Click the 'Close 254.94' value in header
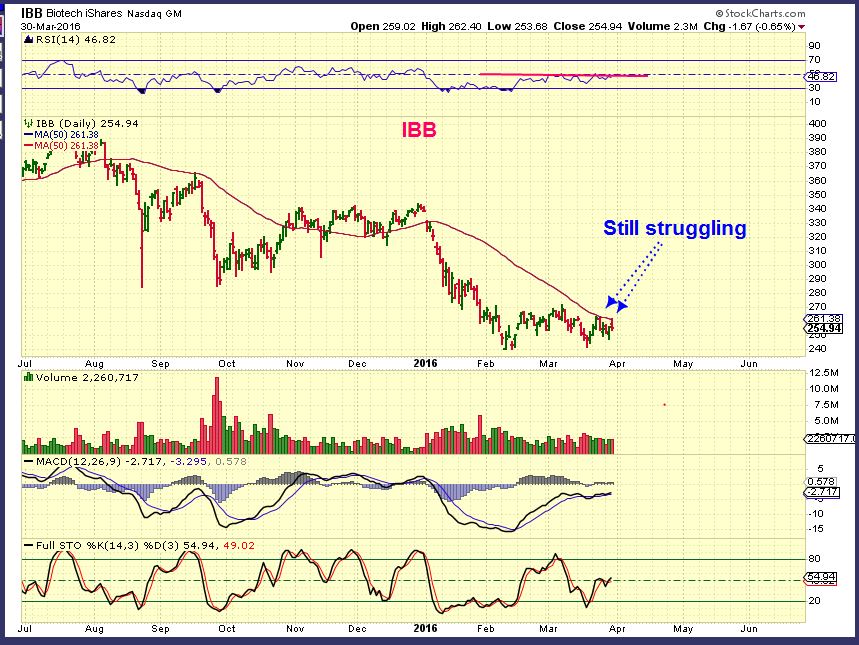This screenshot has width=859, height=645. pyautogui.click(x=587, y=26)
